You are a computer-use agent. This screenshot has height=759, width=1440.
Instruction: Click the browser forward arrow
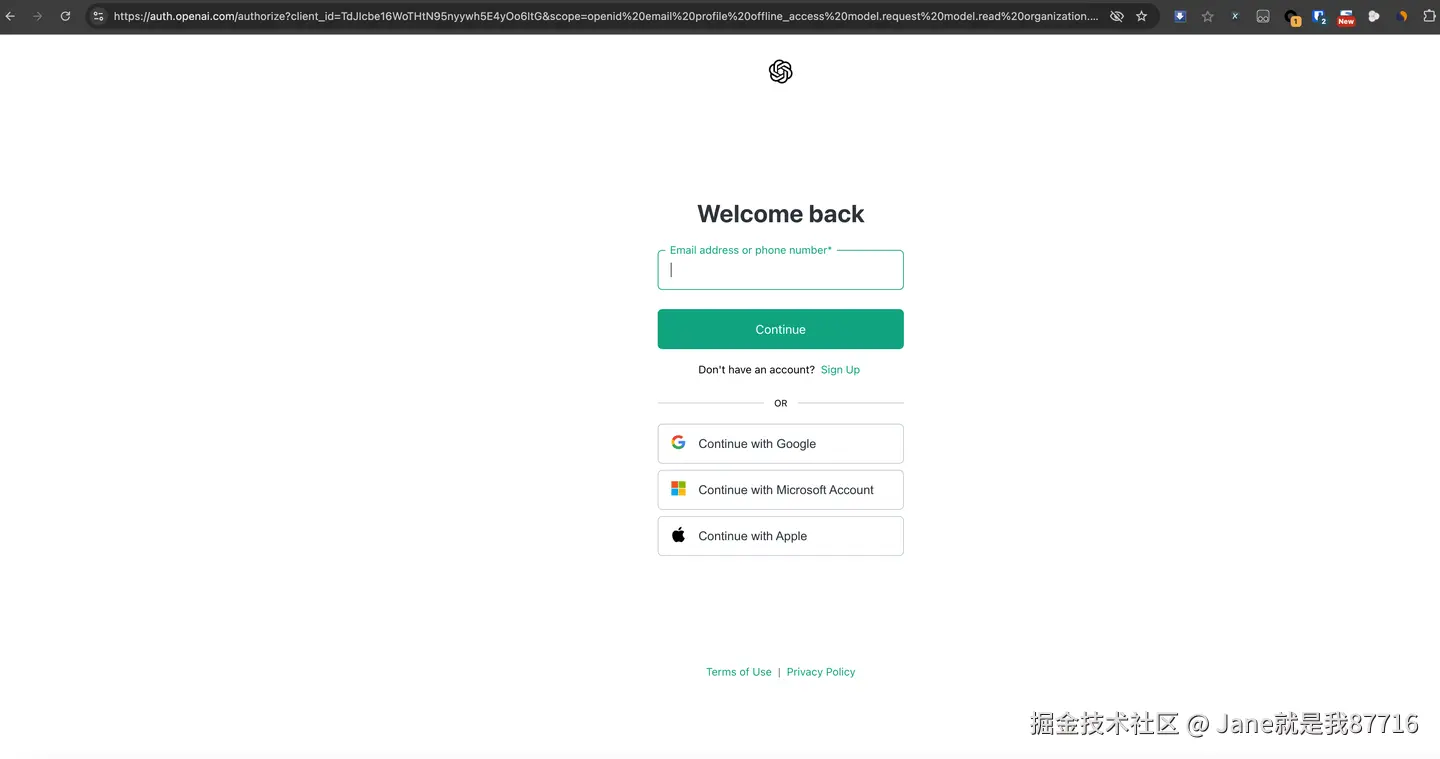[38, 16]
